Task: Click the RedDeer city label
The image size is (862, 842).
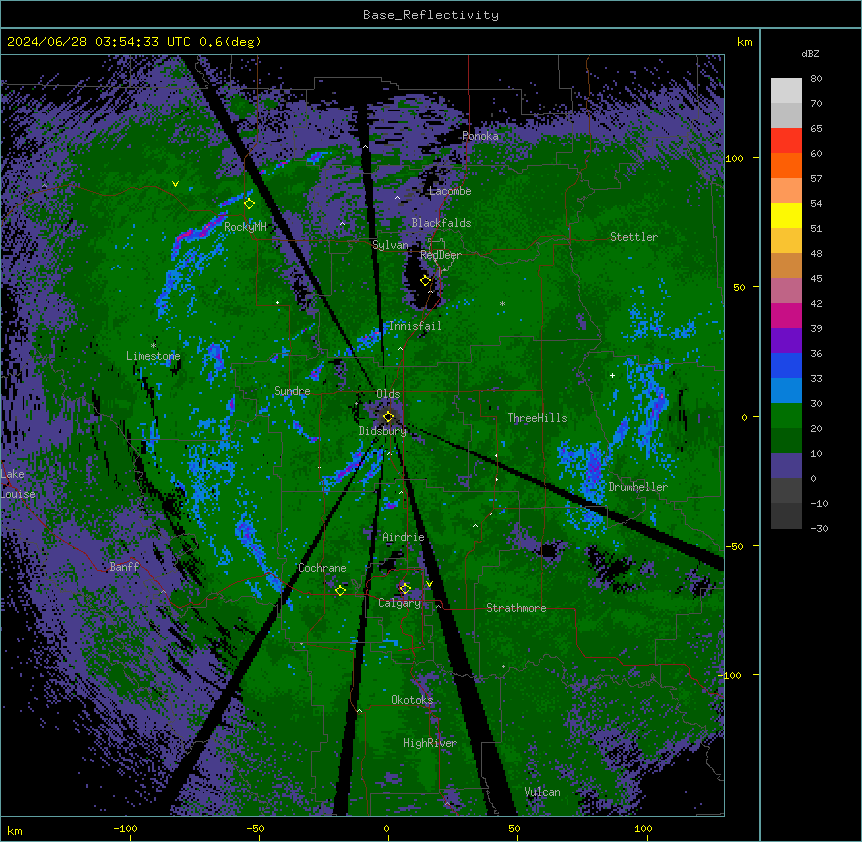Action: coord(441,255)
